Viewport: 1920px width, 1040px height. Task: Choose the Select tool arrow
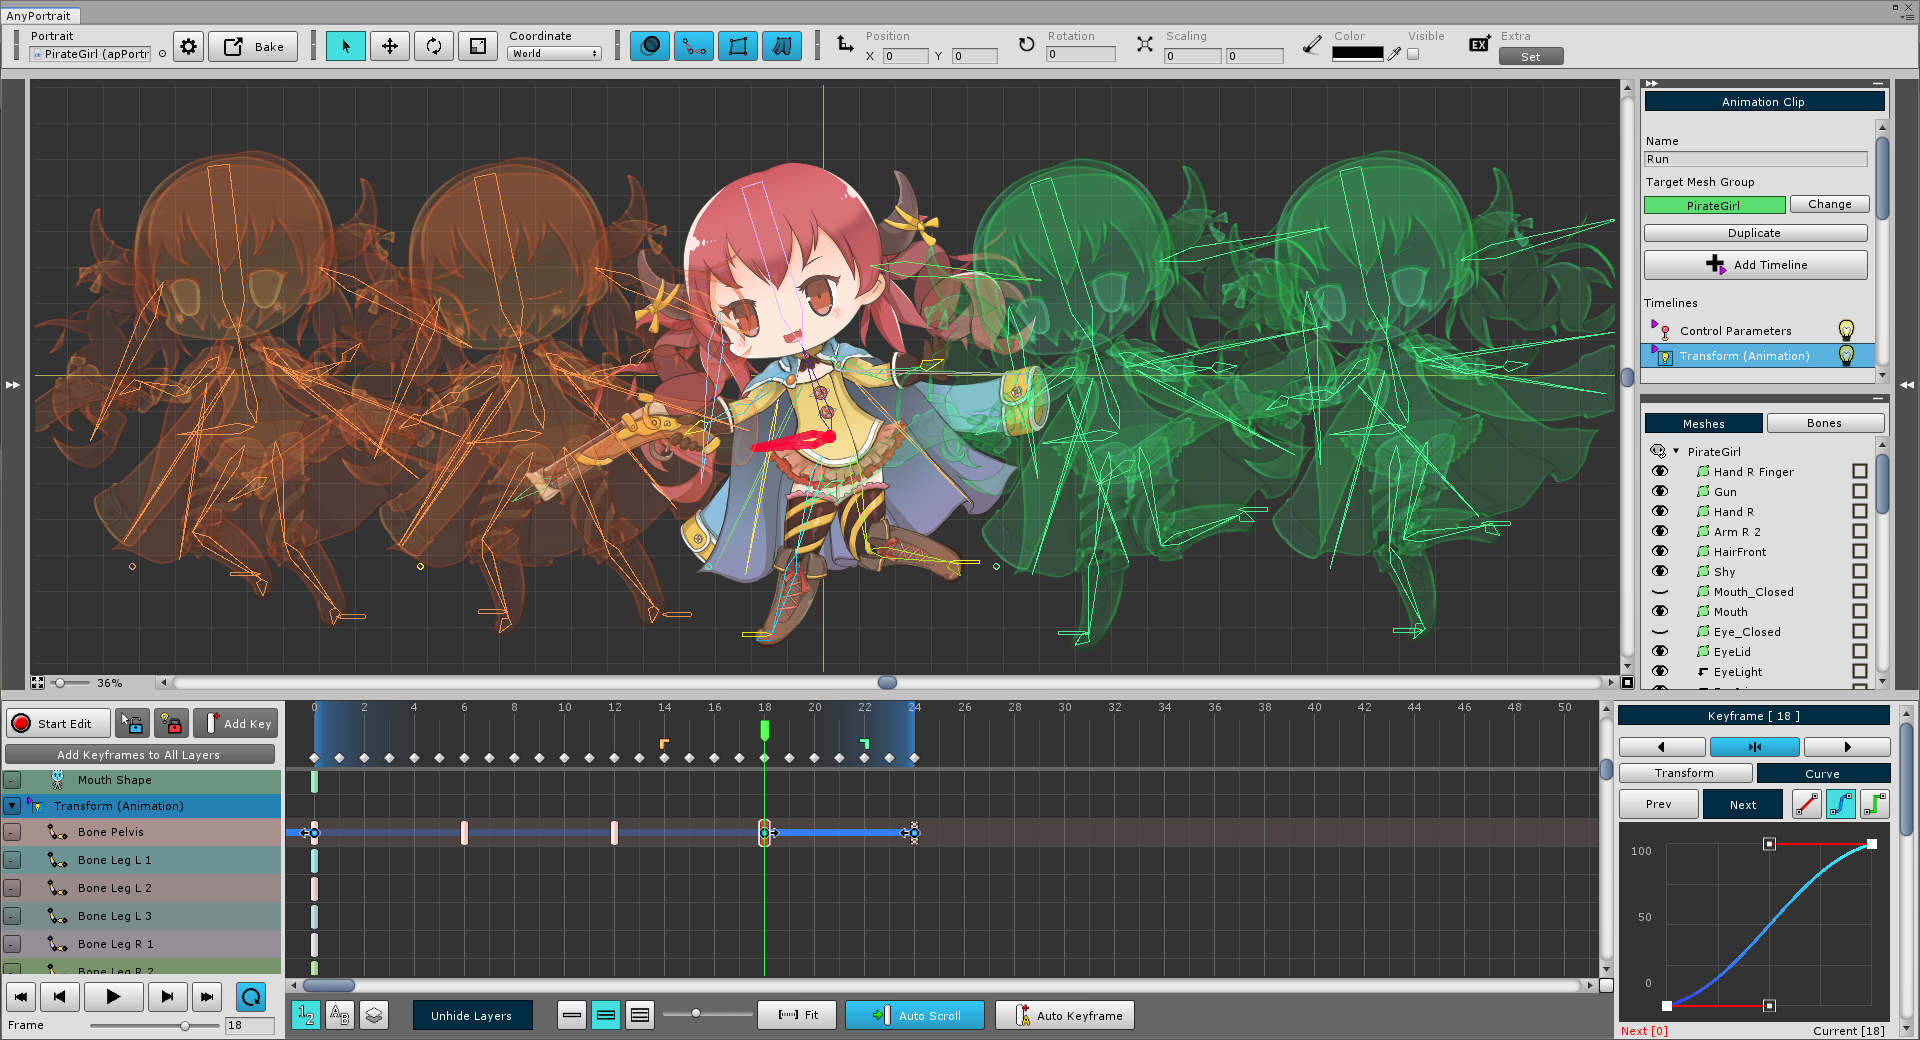[x=346, y=46]
